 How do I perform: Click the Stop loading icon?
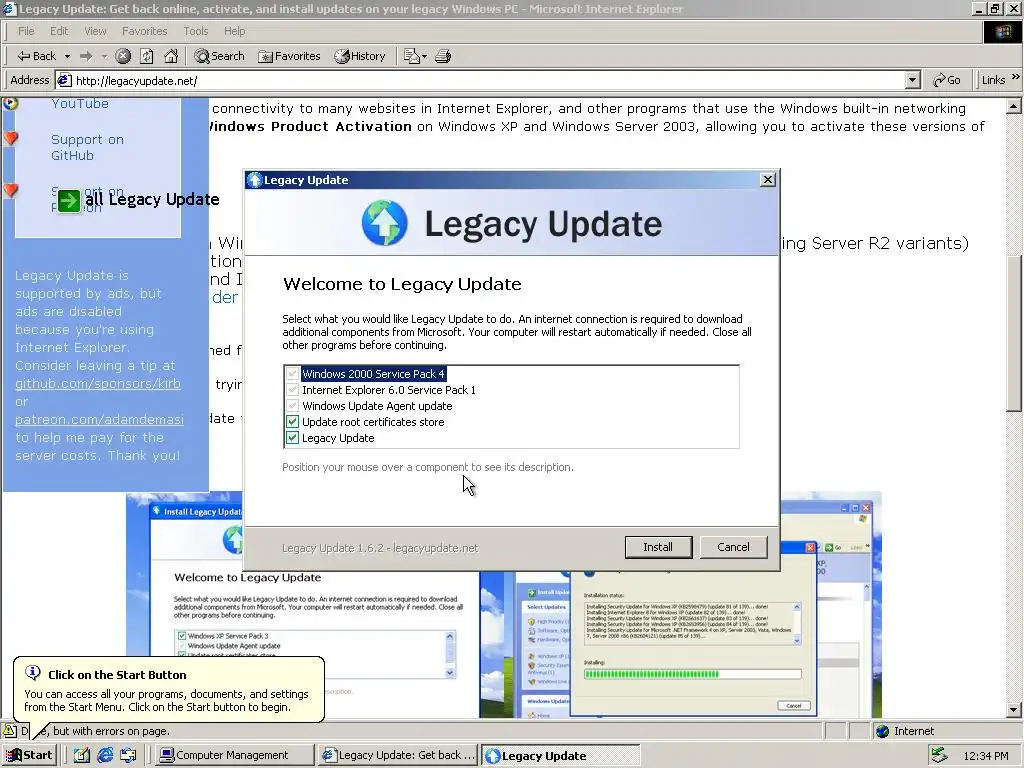[x=123, y=56]
